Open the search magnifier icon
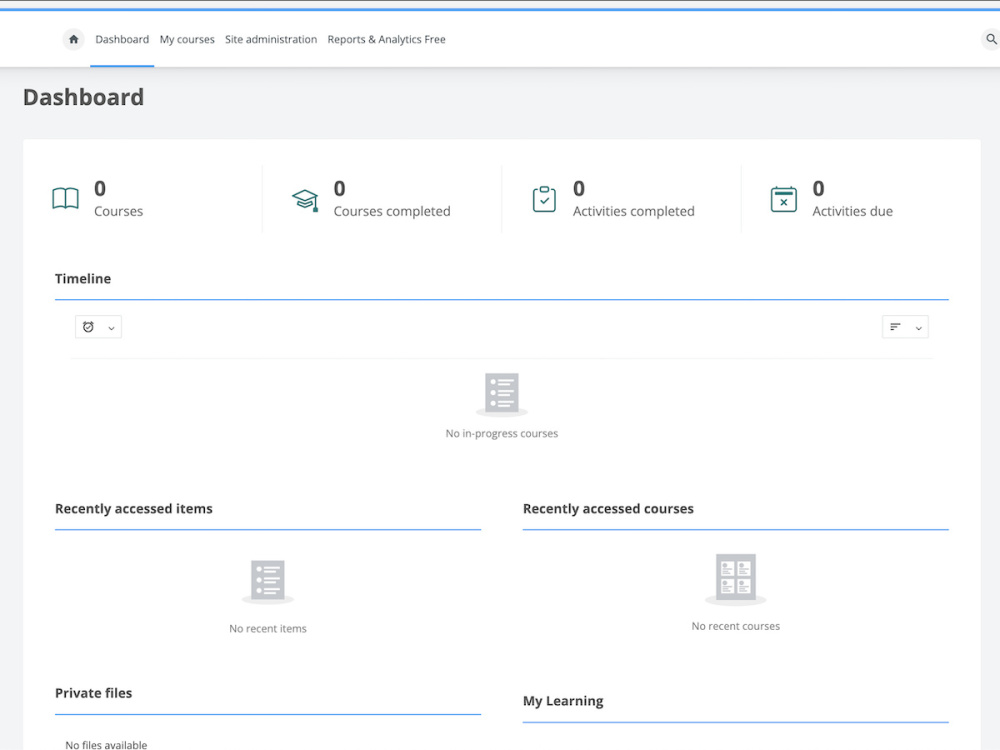The width and height of the screenshot is (1000, 750). tap(991, 40)
